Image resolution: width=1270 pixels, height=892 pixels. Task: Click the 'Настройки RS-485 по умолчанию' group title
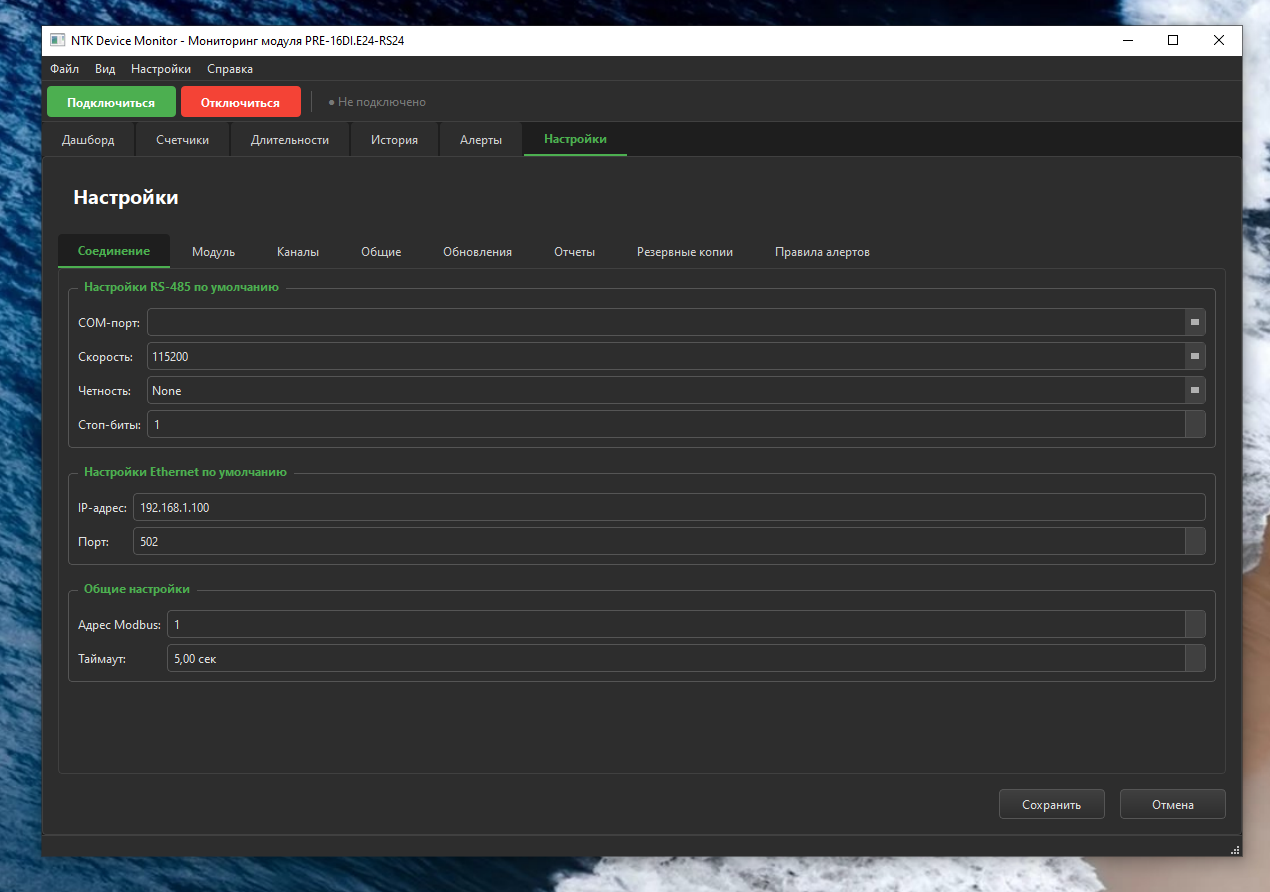[181, 287]
